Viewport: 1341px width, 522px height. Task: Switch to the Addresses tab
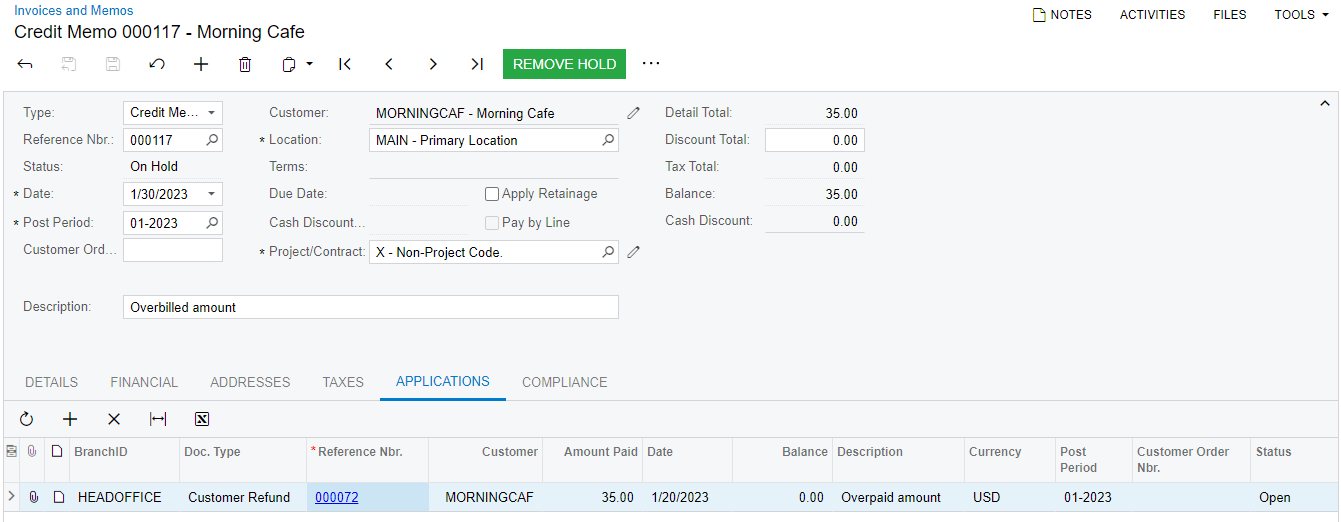coord(250,382)
